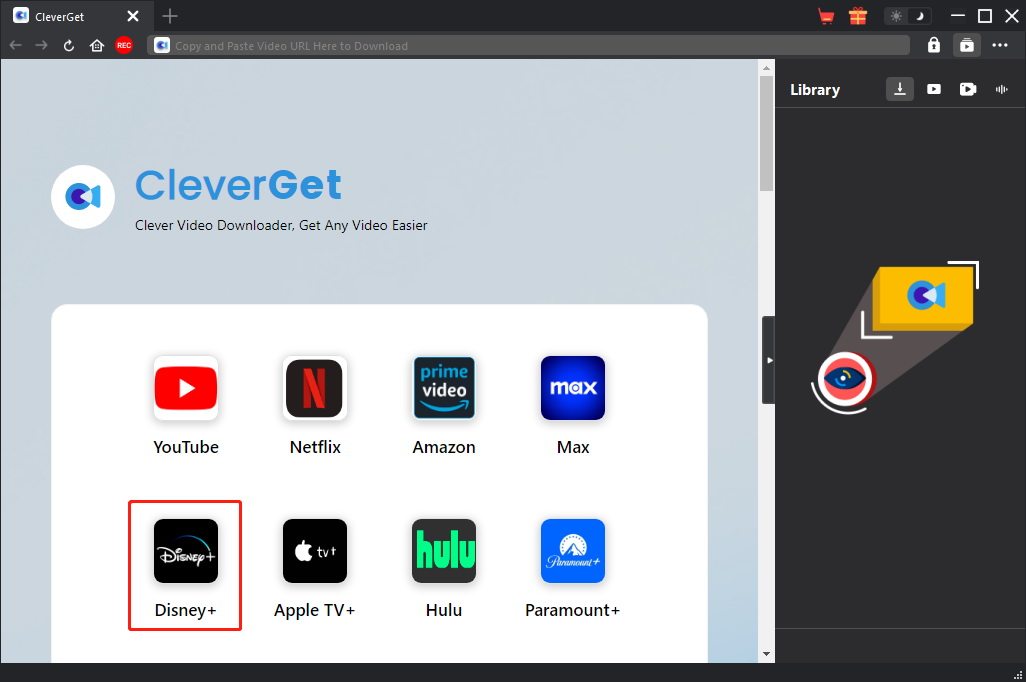Launch the Hulu shortcut icon
Screen dimensions: 1026x682
tap(444, 551)
